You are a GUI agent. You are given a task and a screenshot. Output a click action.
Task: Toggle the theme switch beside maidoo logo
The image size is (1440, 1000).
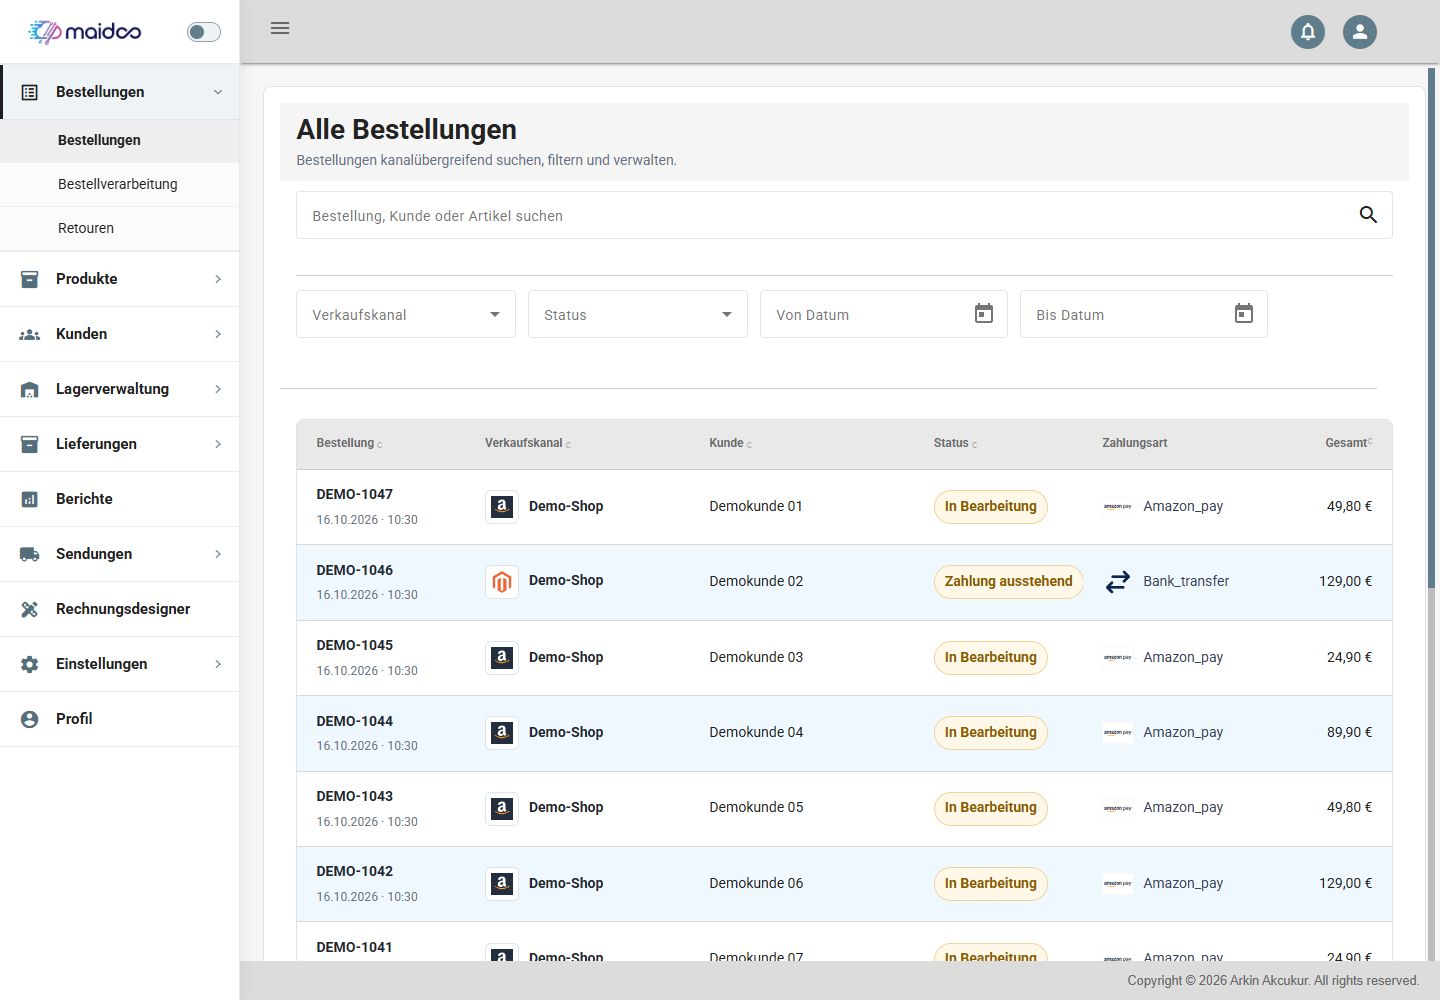coord(204,32)
